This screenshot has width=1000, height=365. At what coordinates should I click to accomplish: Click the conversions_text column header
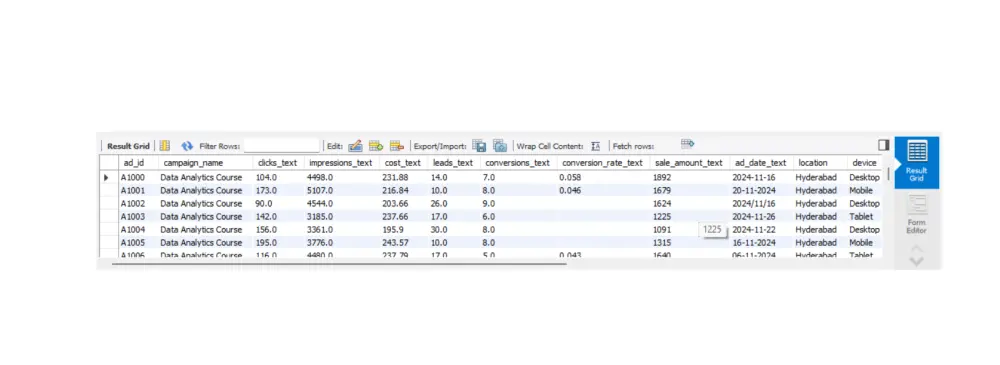click(x=517, y=163)
